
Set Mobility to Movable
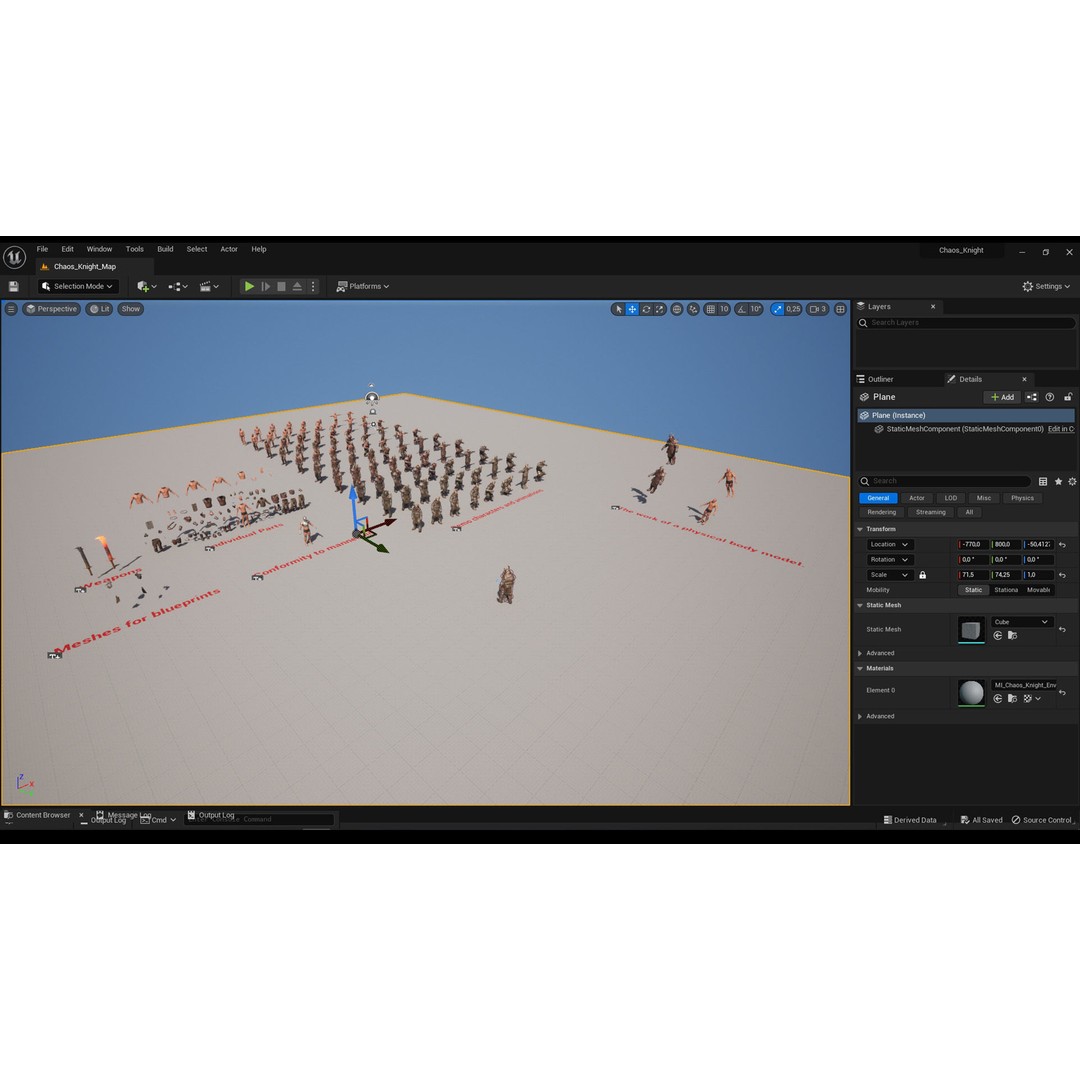[x=1039, y=590]
